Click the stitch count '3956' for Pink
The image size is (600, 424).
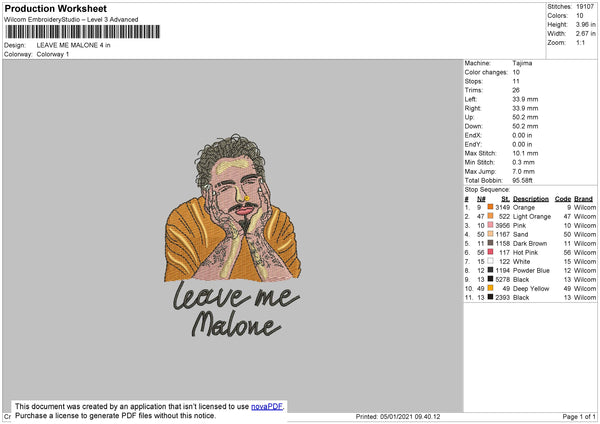503,225
